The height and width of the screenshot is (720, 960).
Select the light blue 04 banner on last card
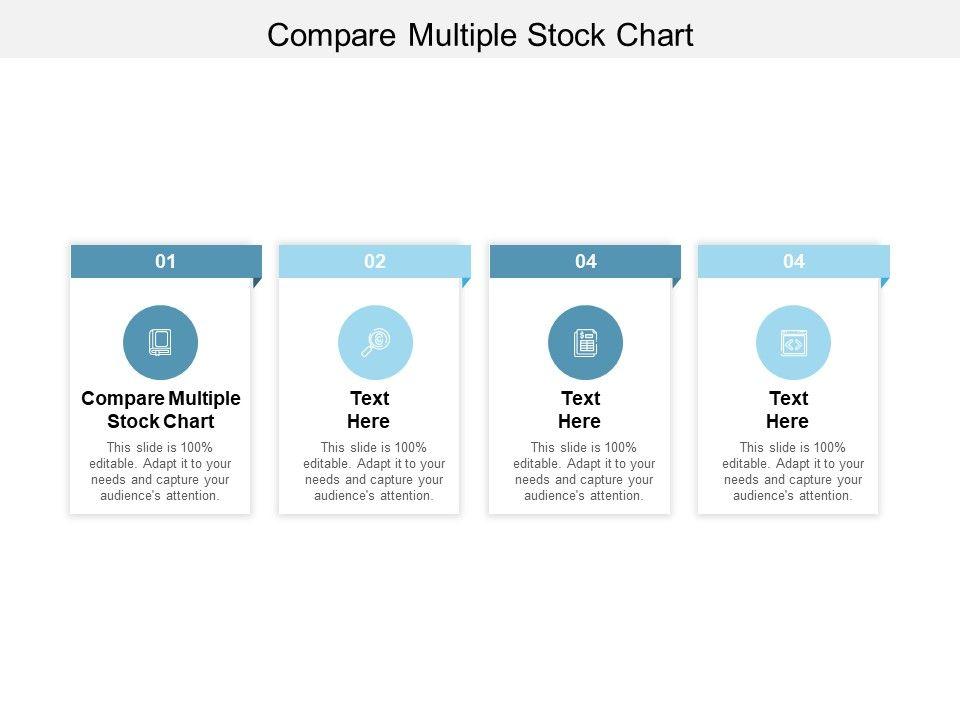point(793,262)
